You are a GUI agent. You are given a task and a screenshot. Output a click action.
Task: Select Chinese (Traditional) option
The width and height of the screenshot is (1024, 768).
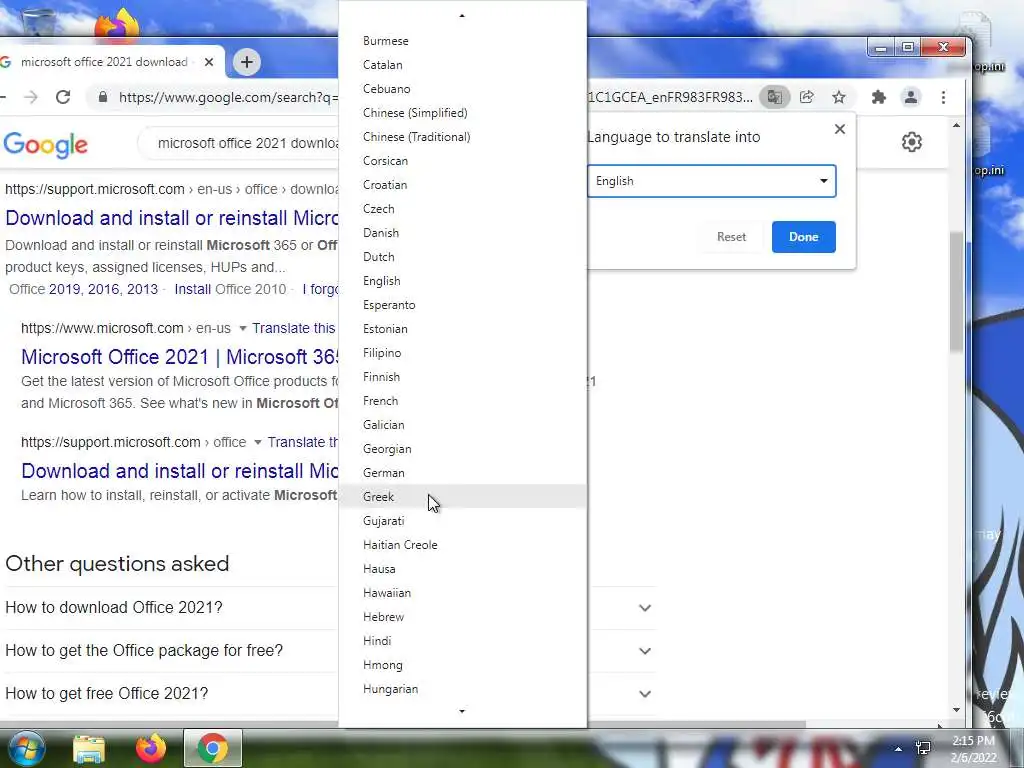(462, 136)
